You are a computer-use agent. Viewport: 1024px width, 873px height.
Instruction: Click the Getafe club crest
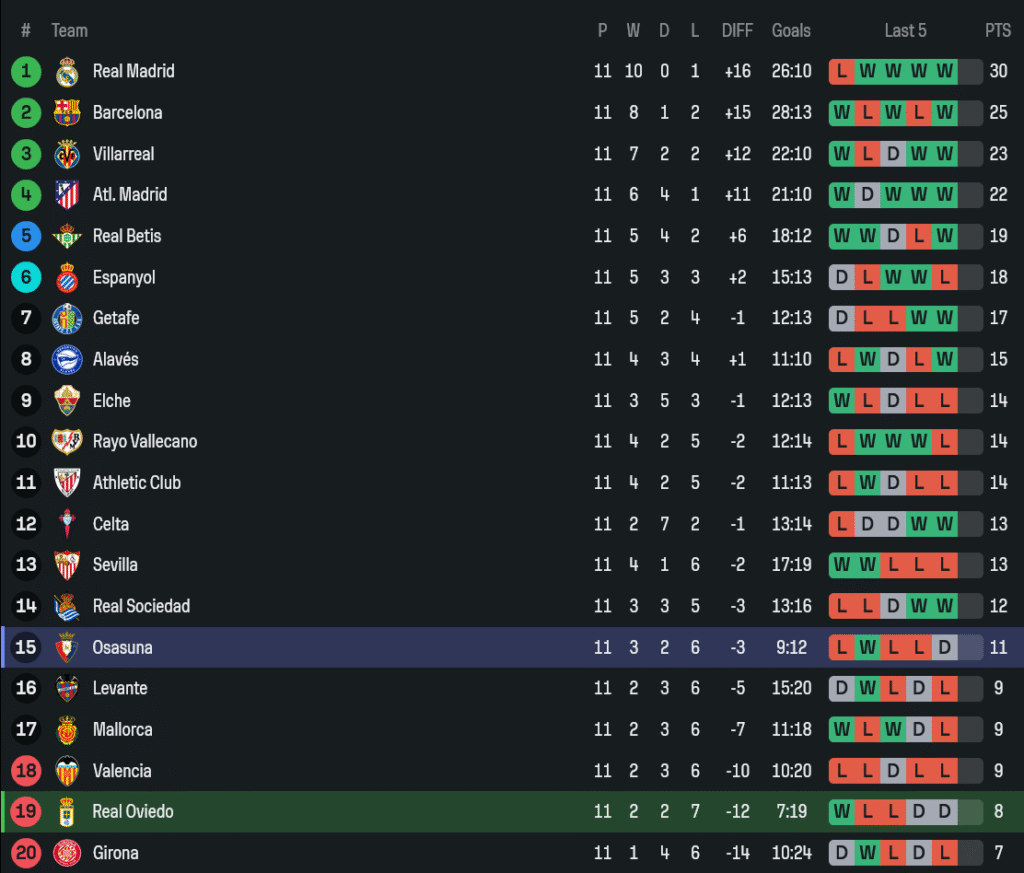[67, 318]
